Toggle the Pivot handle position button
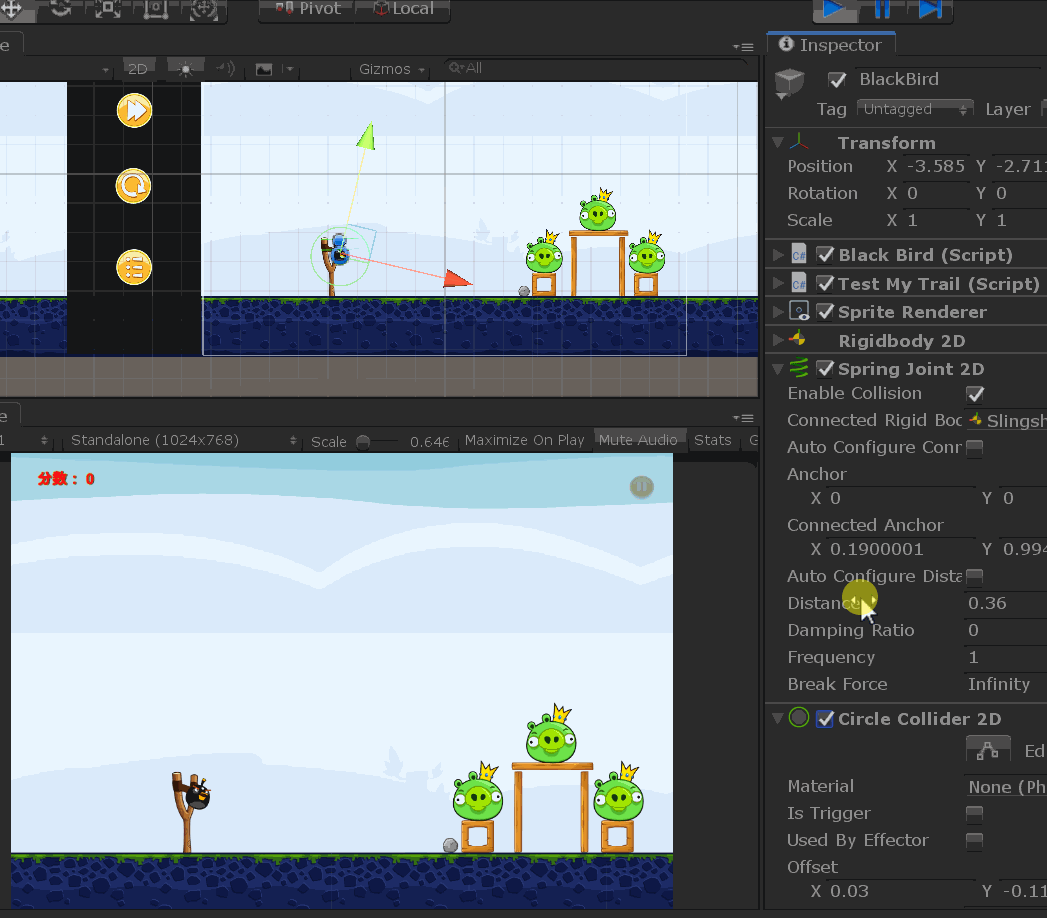 [x=307, y=9]
